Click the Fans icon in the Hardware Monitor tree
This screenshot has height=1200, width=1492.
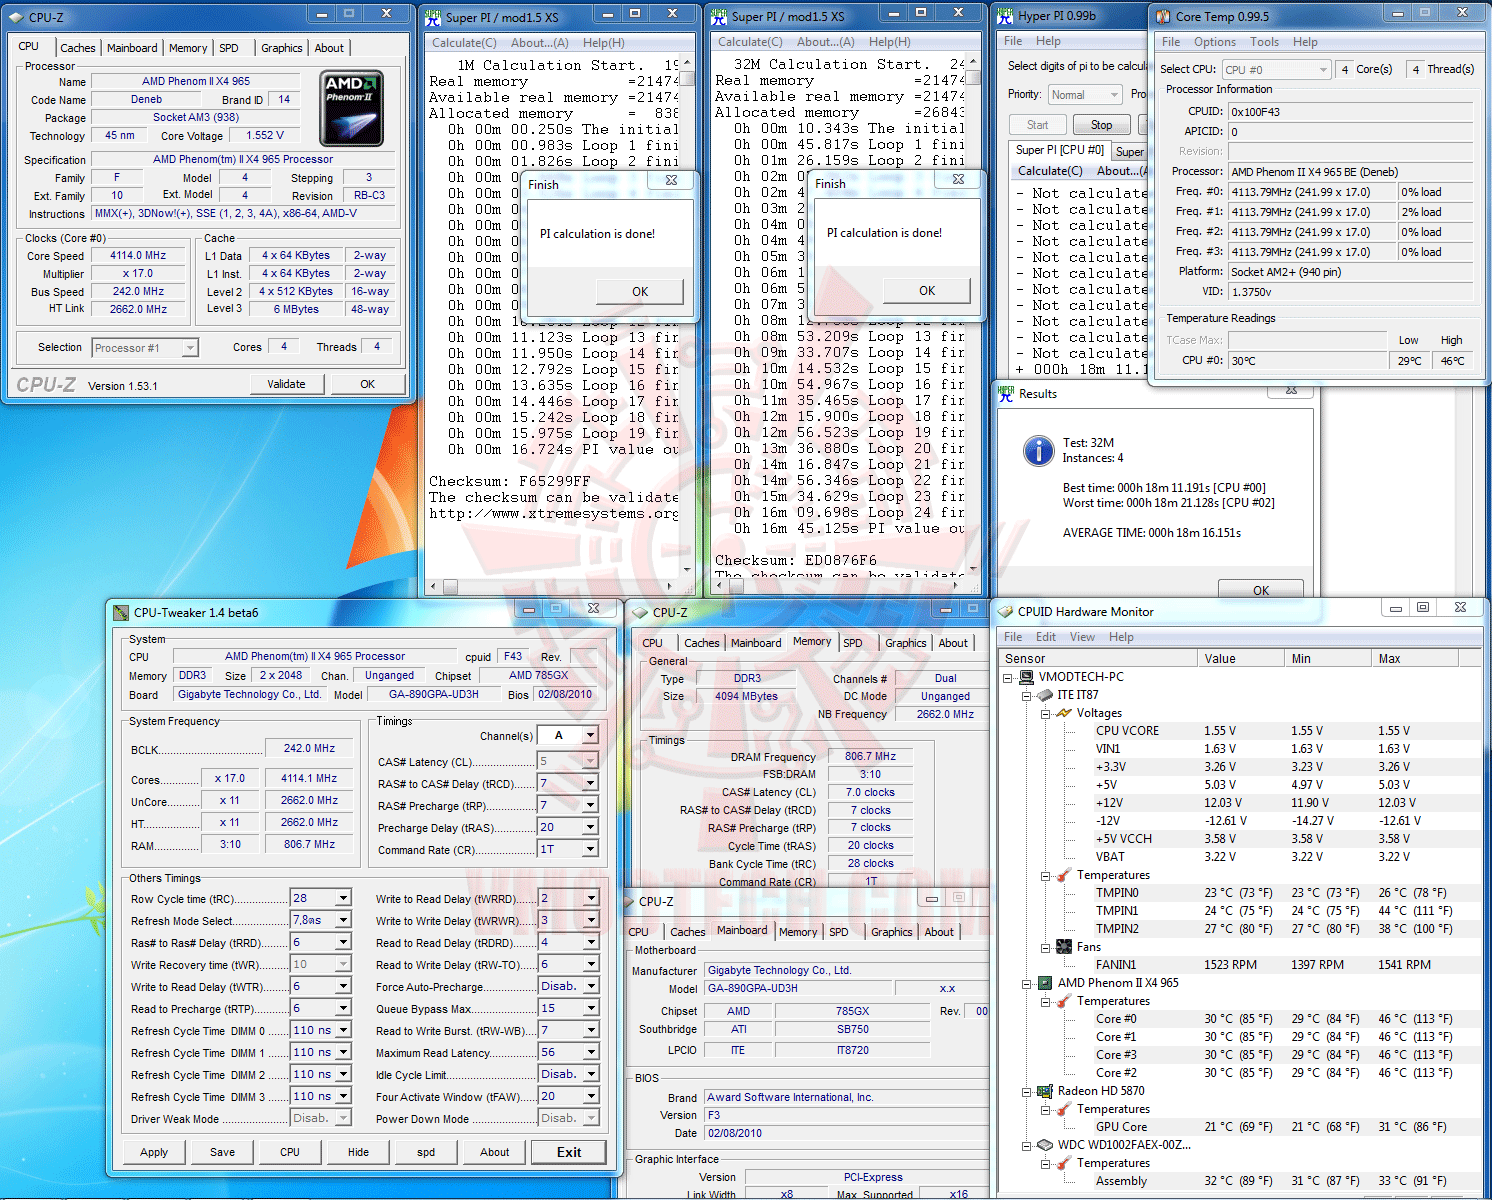point(1064,947)
